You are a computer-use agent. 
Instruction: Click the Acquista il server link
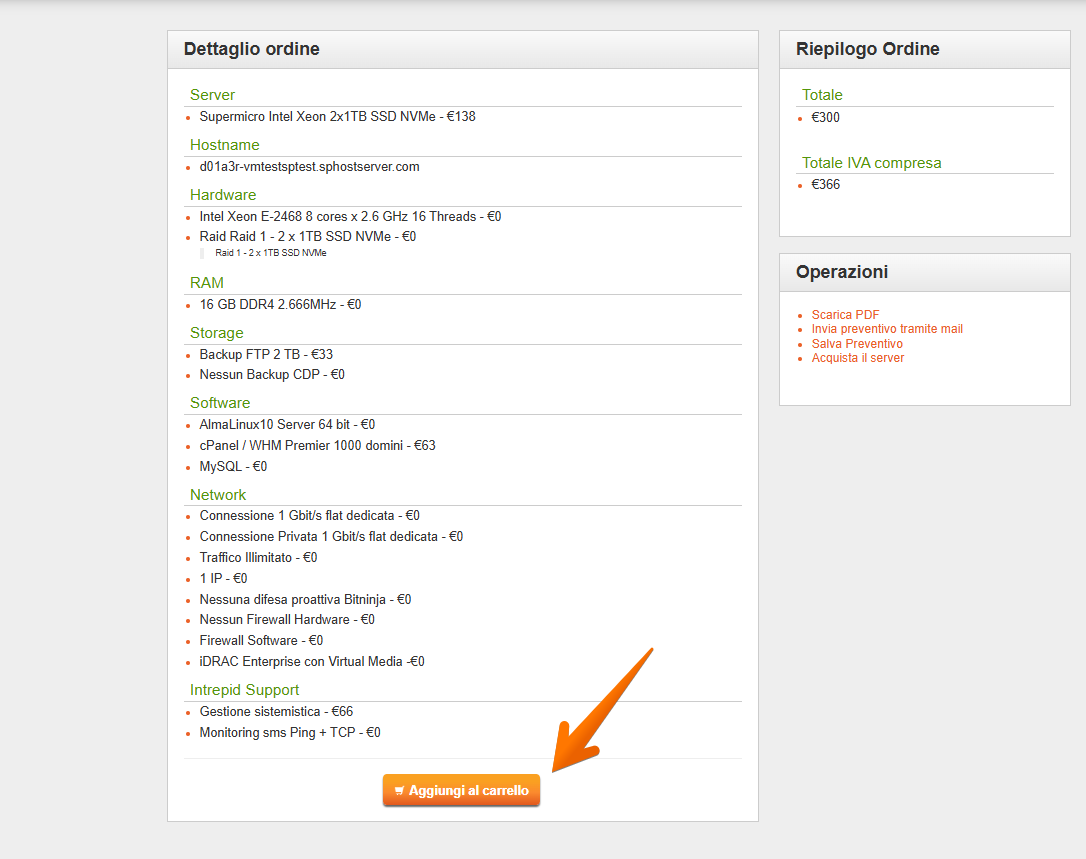[x=857, y=358]
